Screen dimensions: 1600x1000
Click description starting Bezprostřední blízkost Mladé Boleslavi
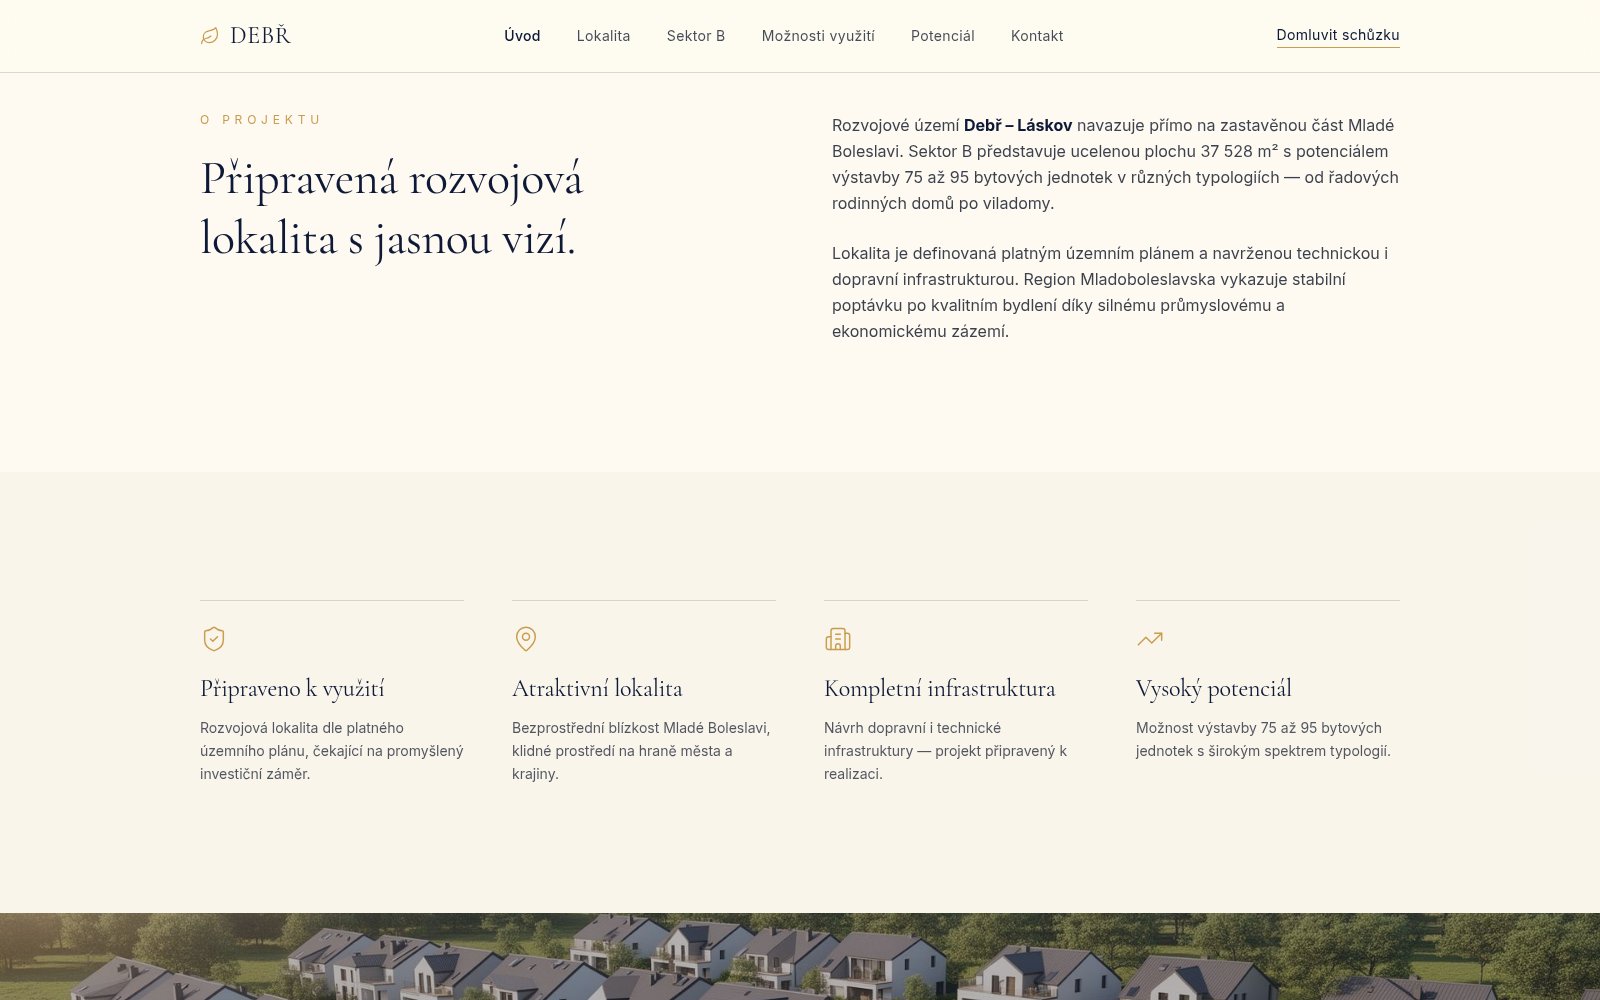click(x=641, y=751)
